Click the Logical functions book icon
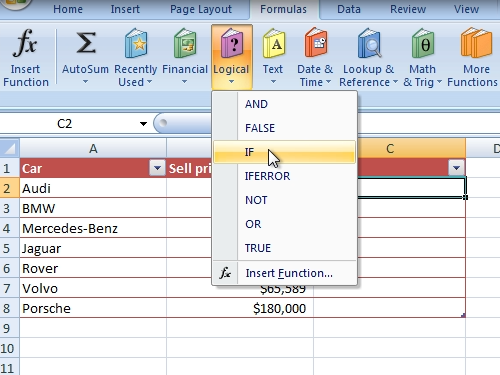The height and width of the screenshot is (375, 500). pyautogui.click(x=232, y=43)
